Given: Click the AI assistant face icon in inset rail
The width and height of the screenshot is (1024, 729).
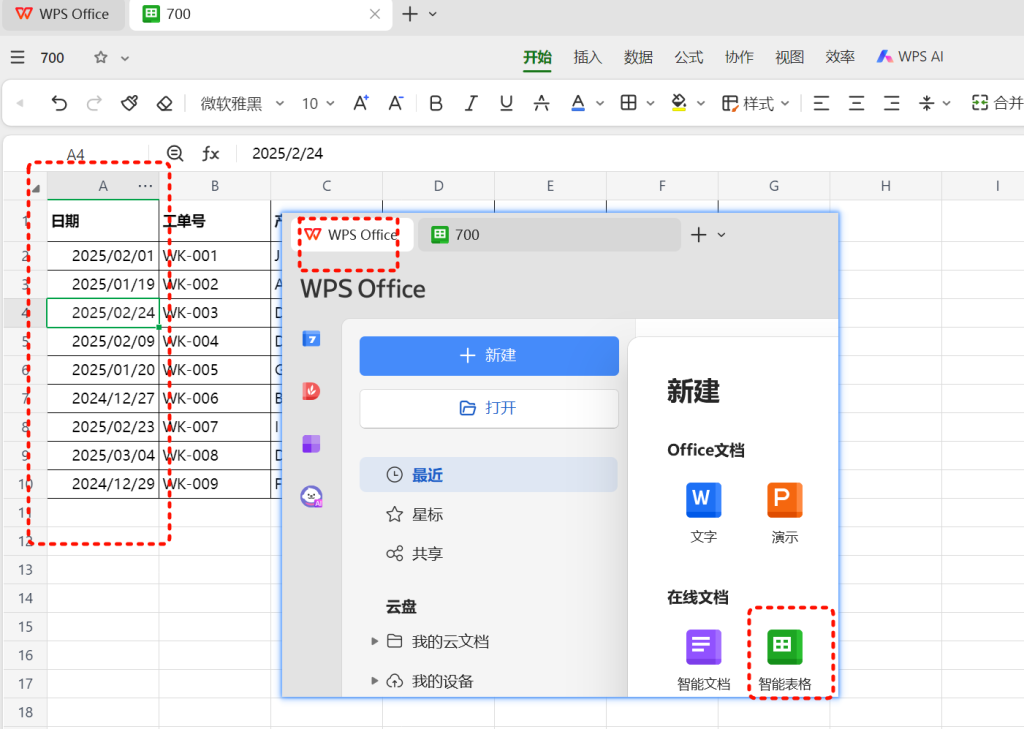Looking at the screenshot, I should (312, 496).
